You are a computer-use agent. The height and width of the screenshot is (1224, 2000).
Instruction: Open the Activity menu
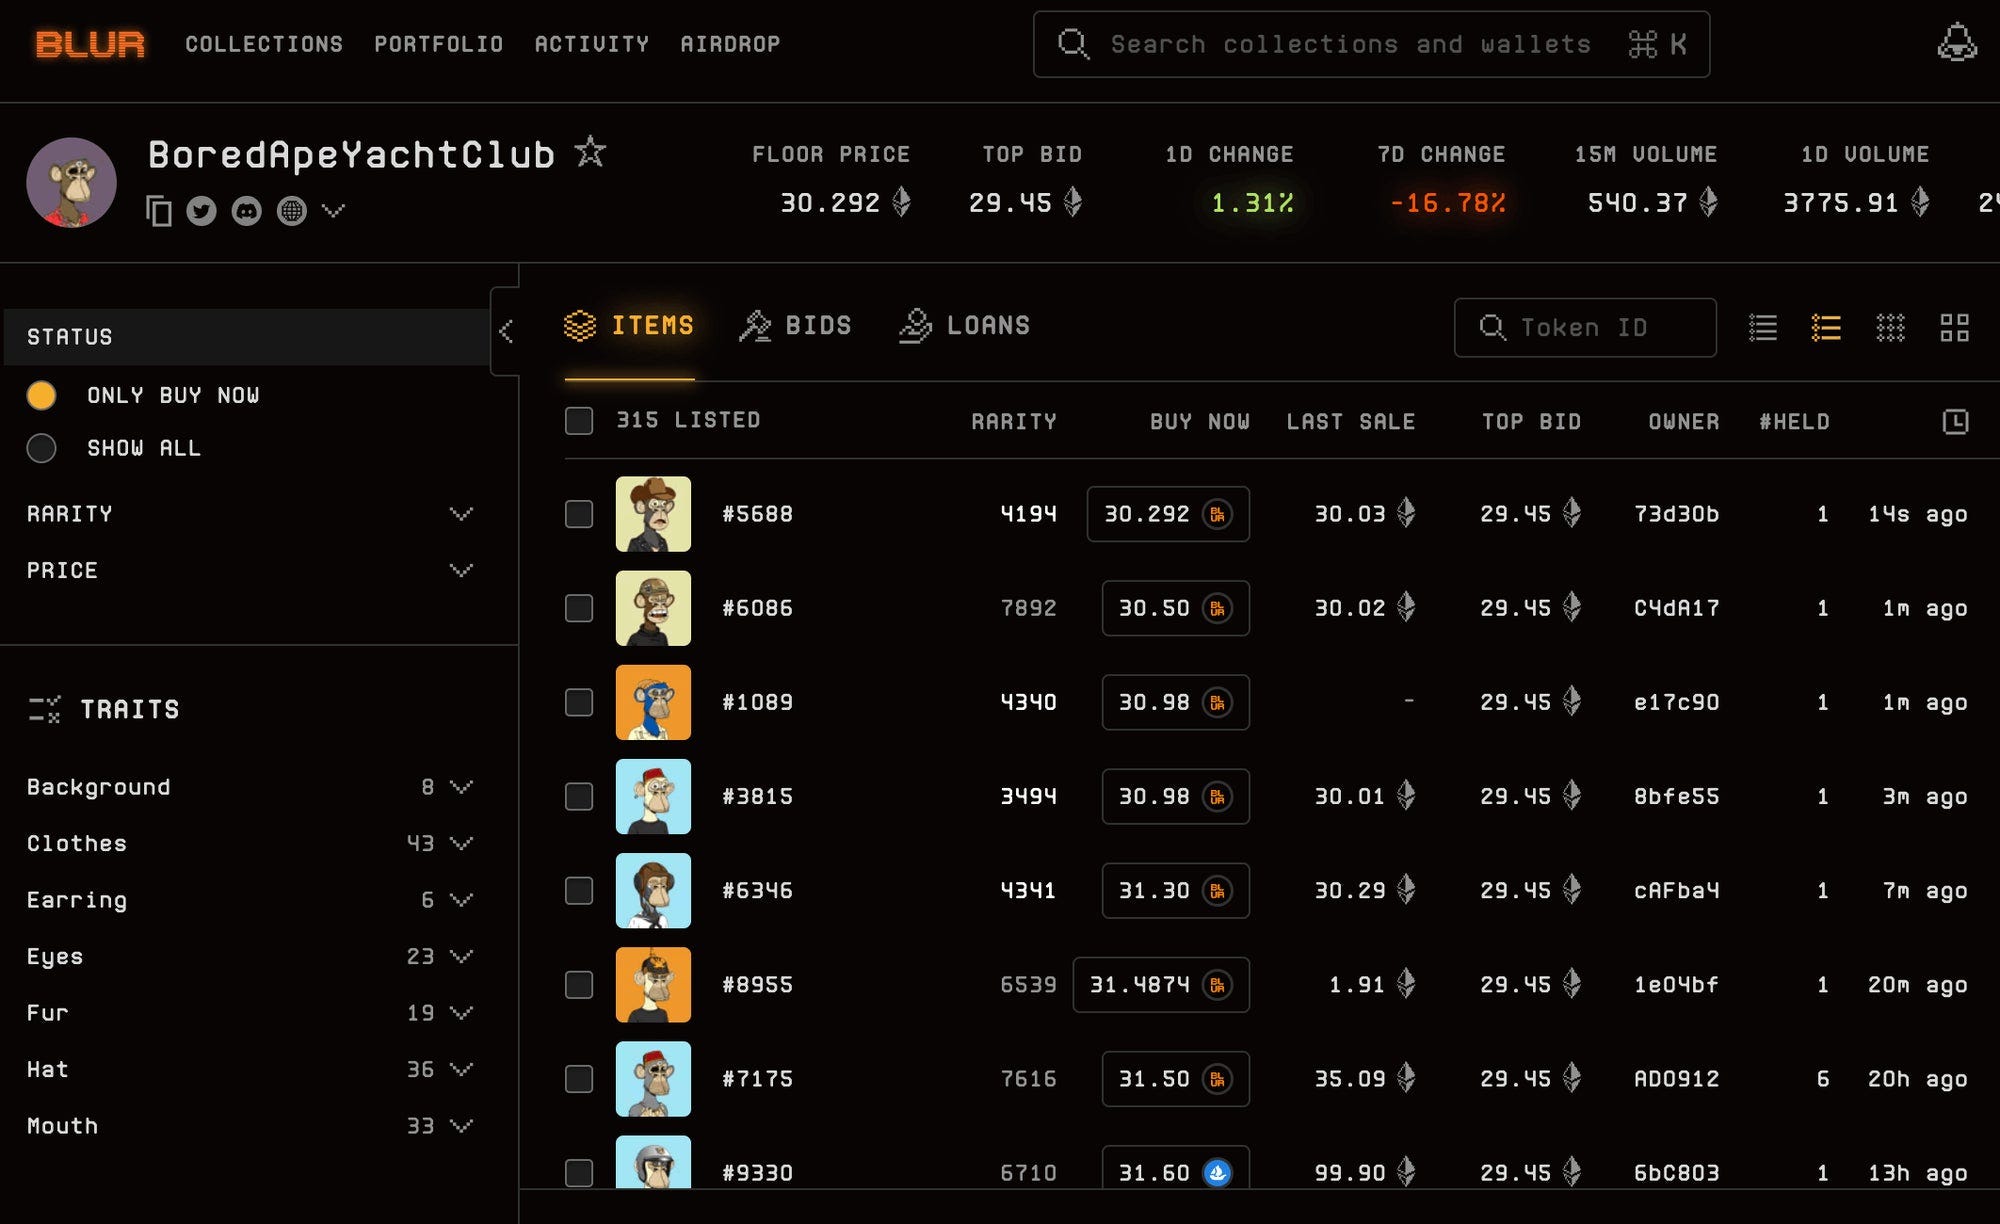[x=592, y=44]
